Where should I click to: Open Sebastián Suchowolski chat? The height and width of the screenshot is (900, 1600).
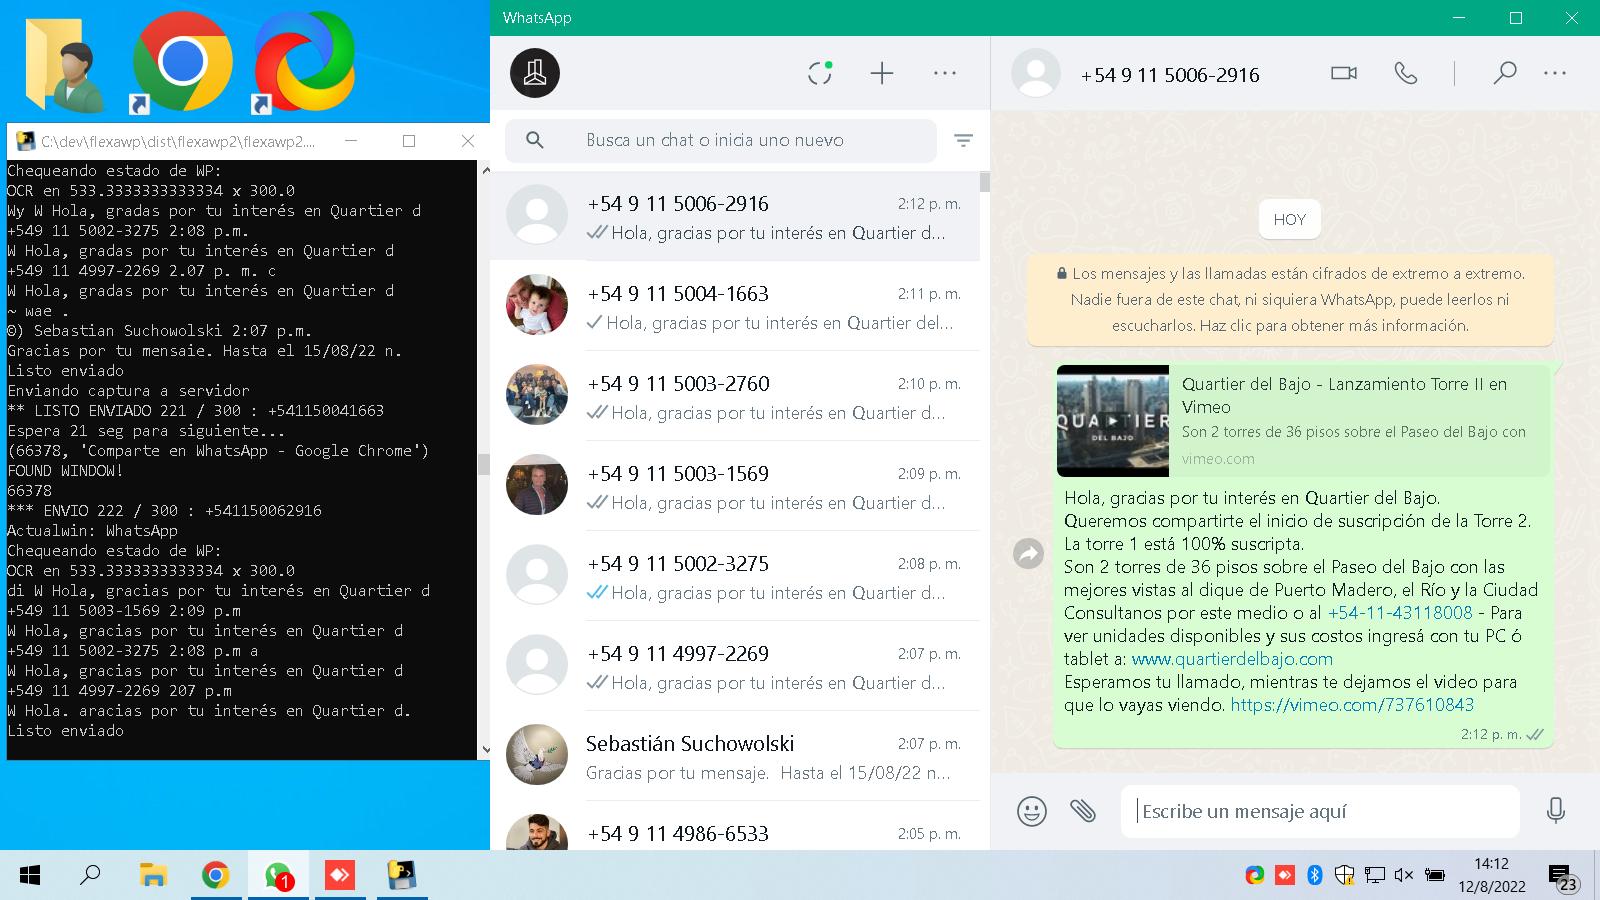tap(735, 756)
